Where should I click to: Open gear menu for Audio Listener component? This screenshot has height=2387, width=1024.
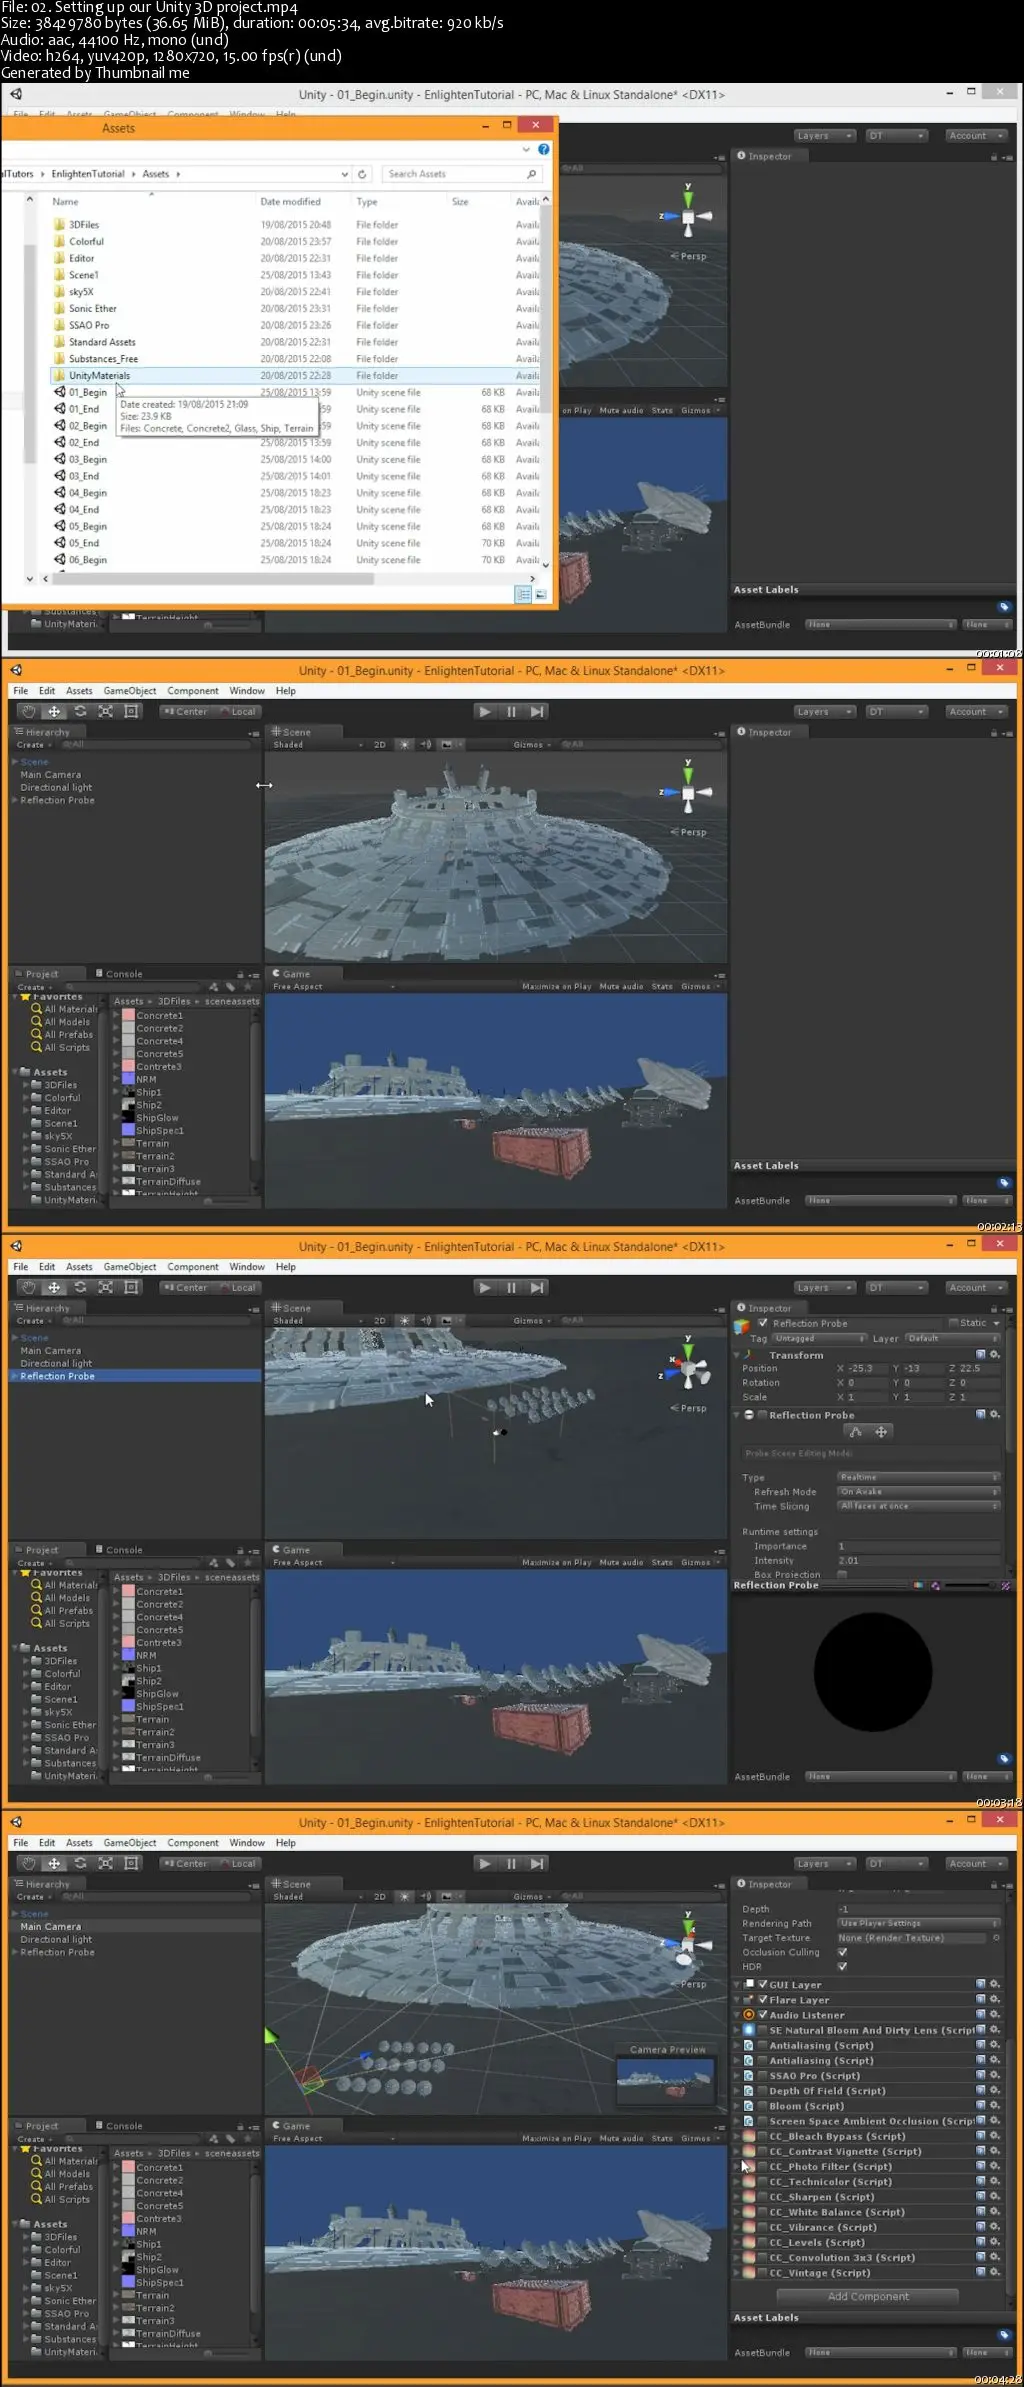click(994, 2014)
